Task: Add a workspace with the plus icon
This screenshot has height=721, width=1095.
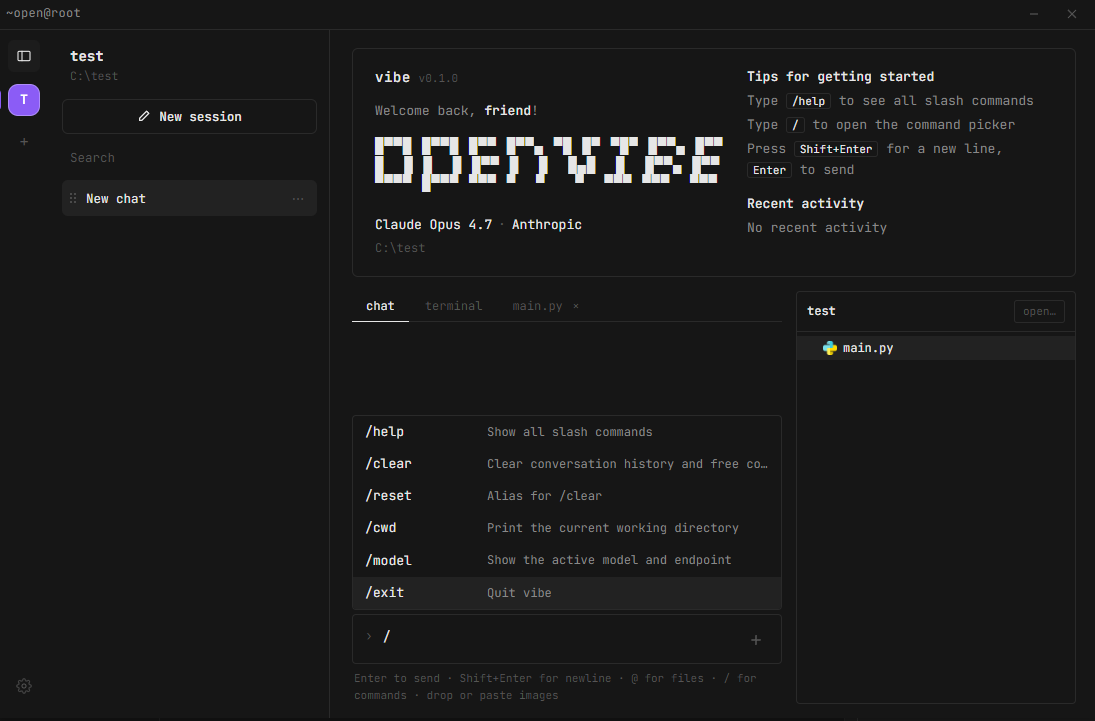Action: click(x=24, y=142)
